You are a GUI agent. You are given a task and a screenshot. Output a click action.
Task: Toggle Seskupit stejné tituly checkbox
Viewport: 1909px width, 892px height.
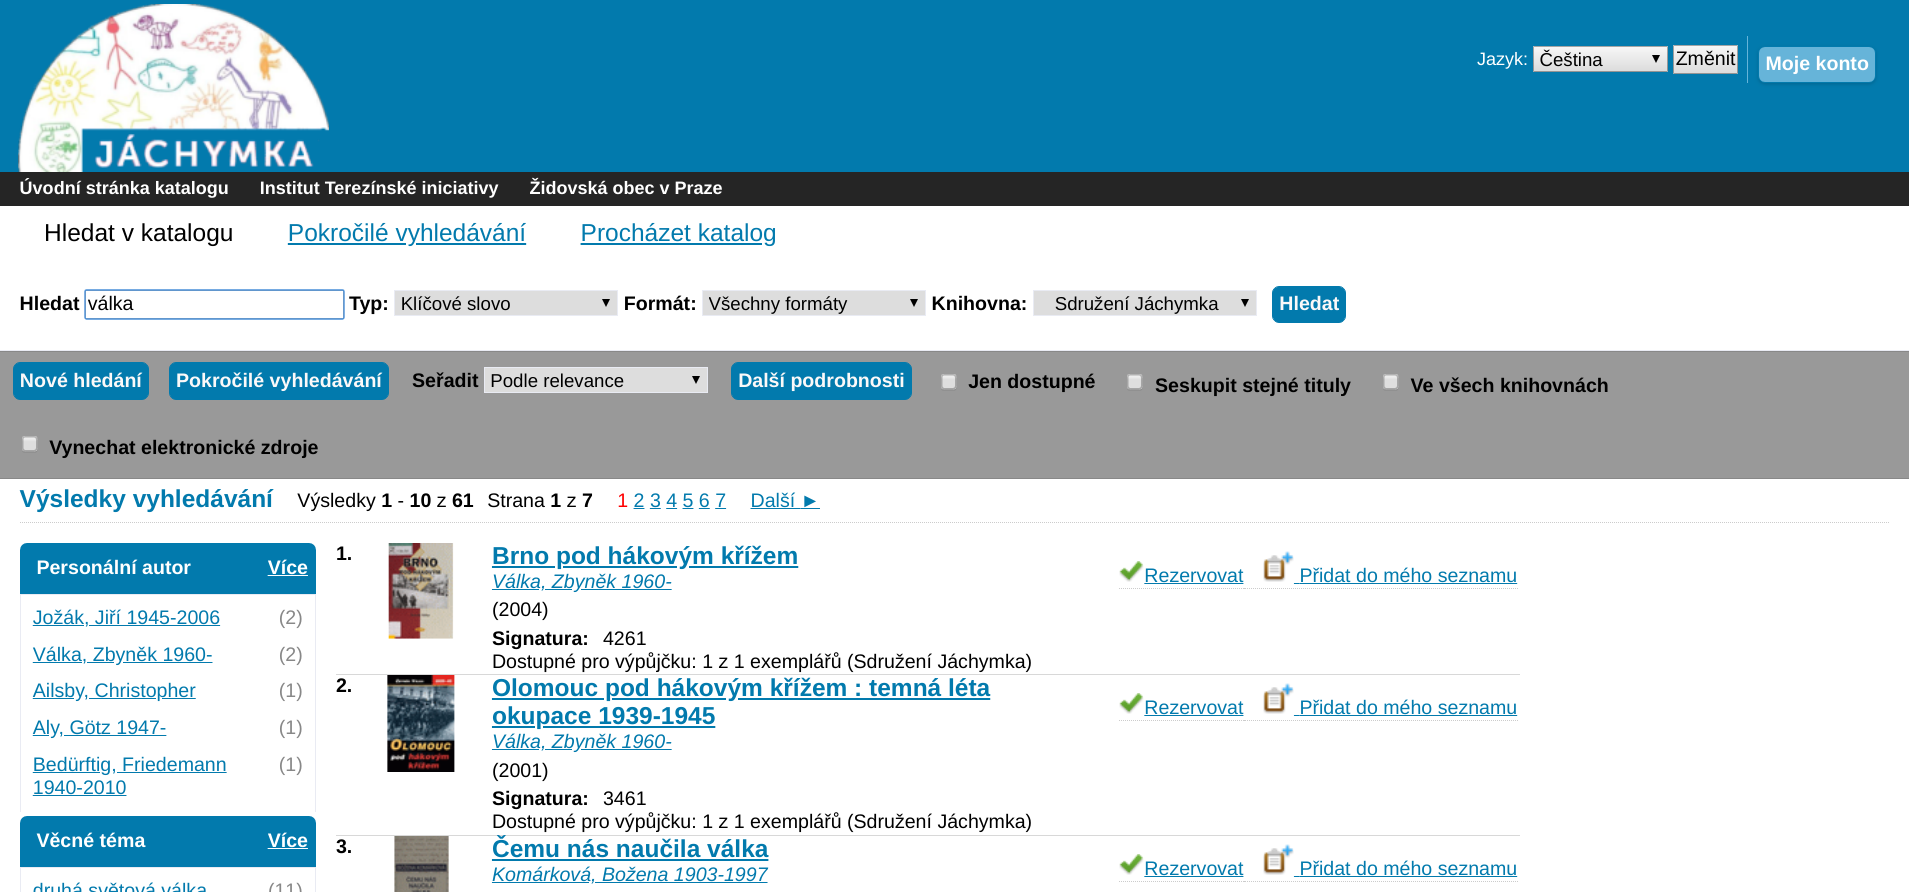tap(1134, 381)
